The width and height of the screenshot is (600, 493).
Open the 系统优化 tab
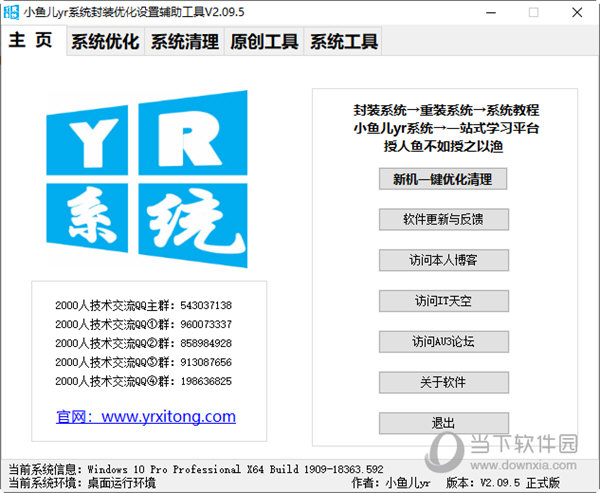(105, 41)
